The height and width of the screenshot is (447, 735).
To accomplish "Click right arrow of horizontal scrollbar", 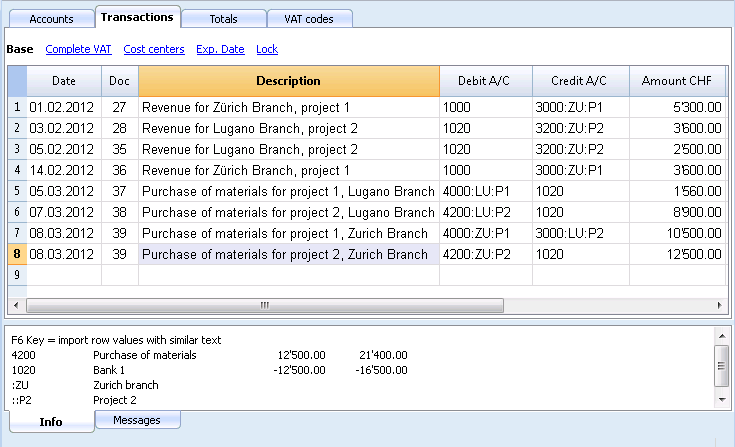I will 719,305.
